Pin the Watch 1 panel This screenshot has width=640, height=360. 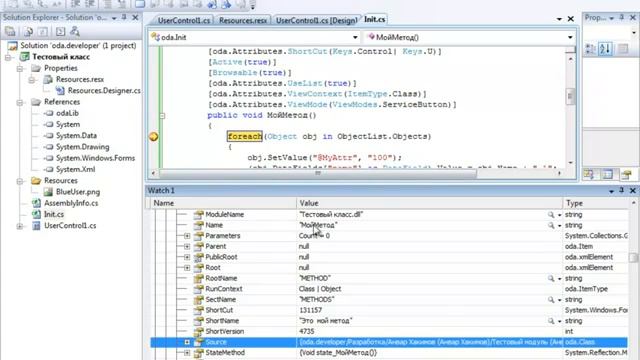click(x=622, y=190)
